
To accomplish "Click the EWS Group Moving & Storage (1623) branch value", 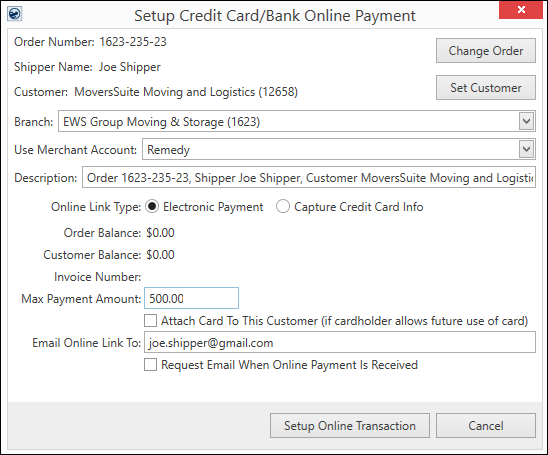I will point(161,122).
